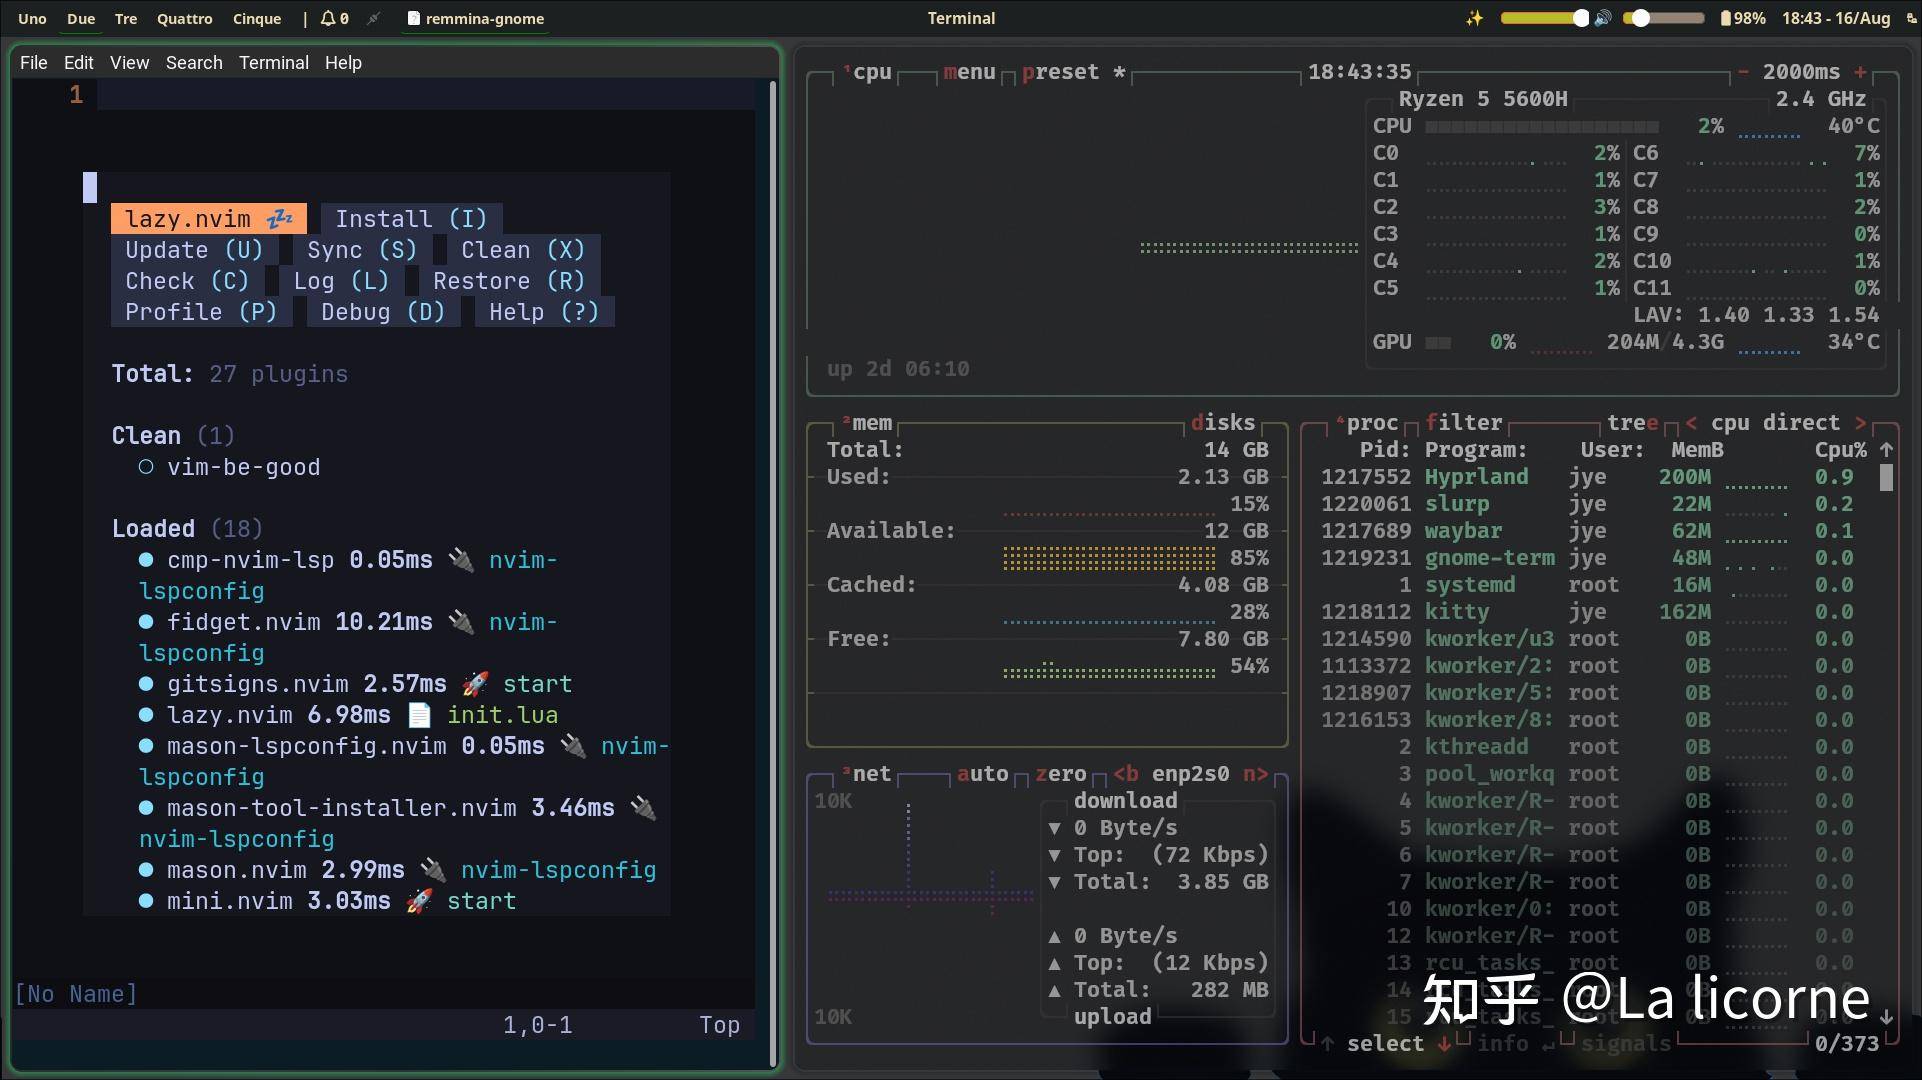Click the battery icon showing 98%

coord(1725,18)
